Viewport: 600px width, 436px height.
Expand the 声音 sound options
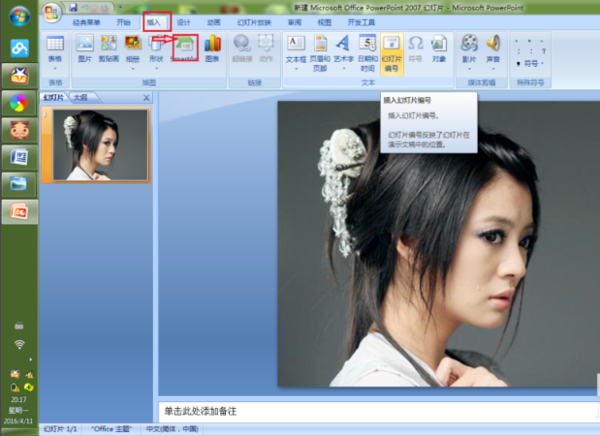click(493, 69)
